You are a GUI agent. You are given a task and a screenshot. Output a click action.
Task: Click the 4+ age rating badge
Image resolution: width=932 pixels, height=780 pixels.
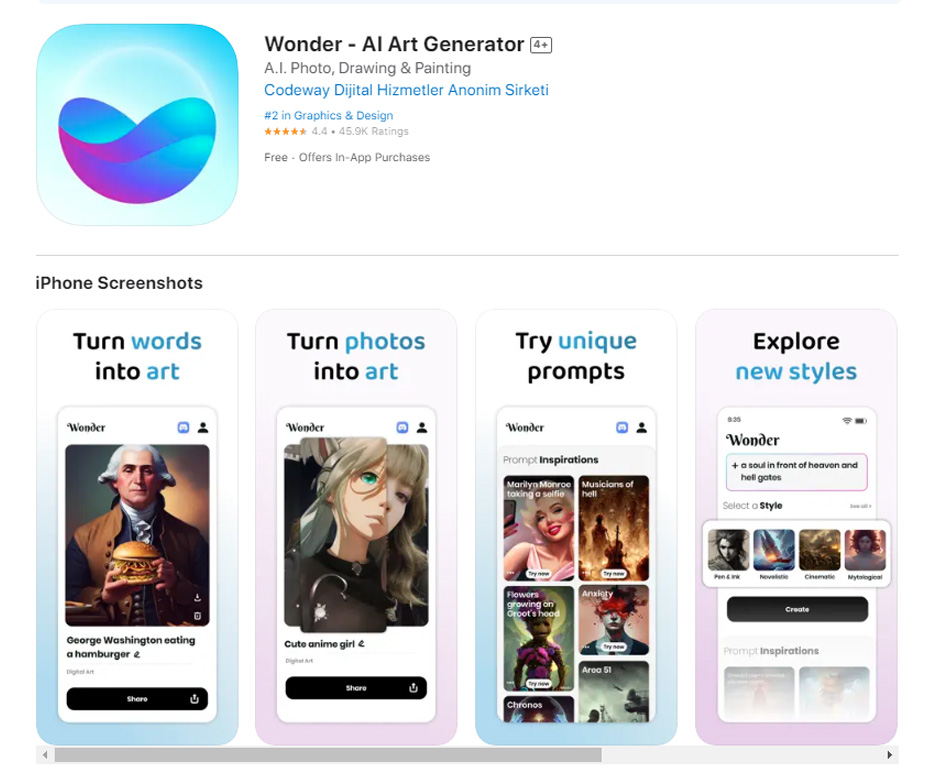pos(541,45)
